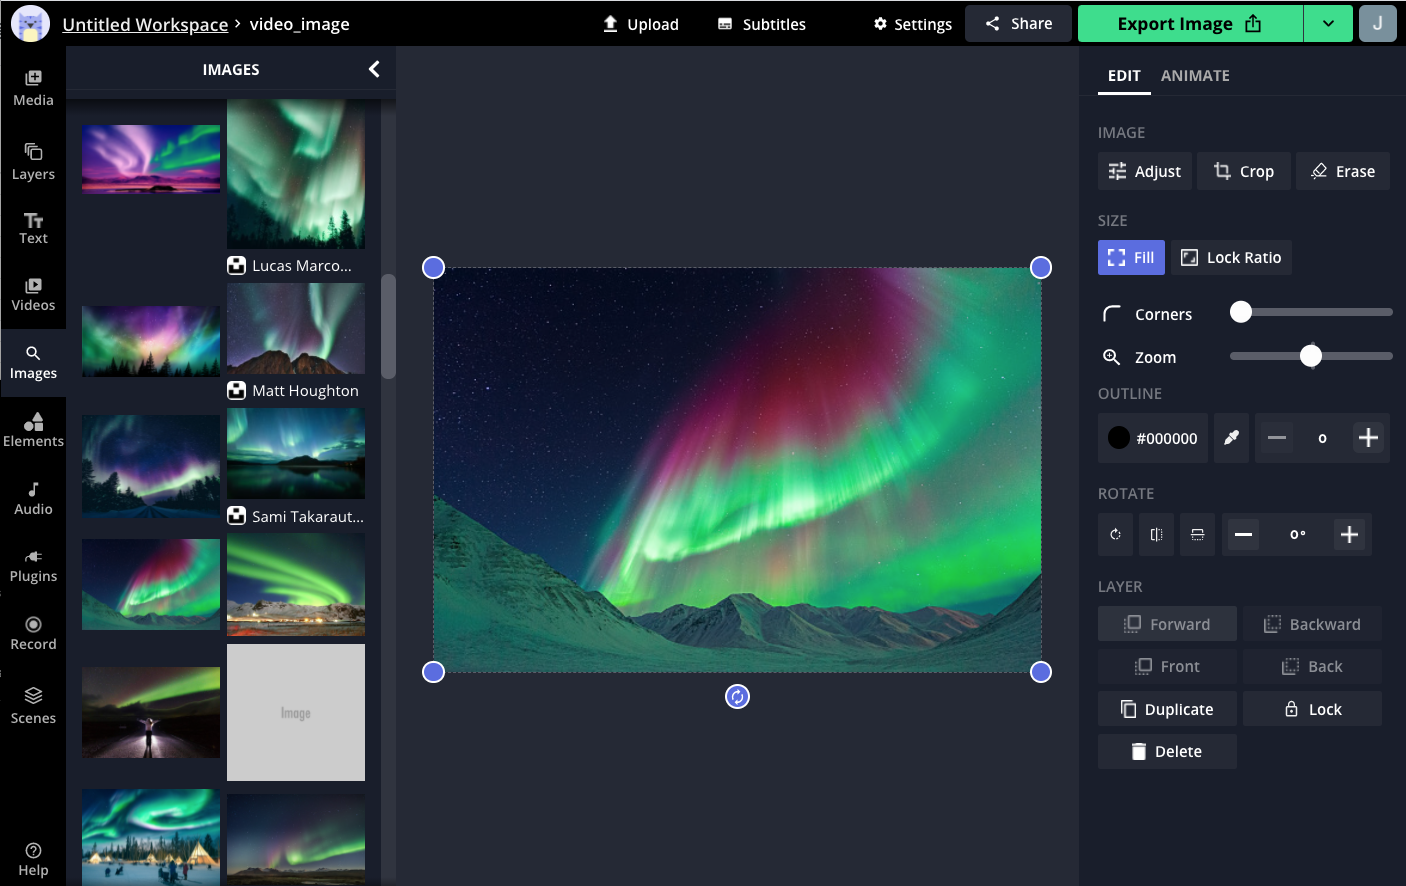Viewport: 1406px width, 886px height.
Task: Delete the selected layer
Action: [x=1167, y=751]
